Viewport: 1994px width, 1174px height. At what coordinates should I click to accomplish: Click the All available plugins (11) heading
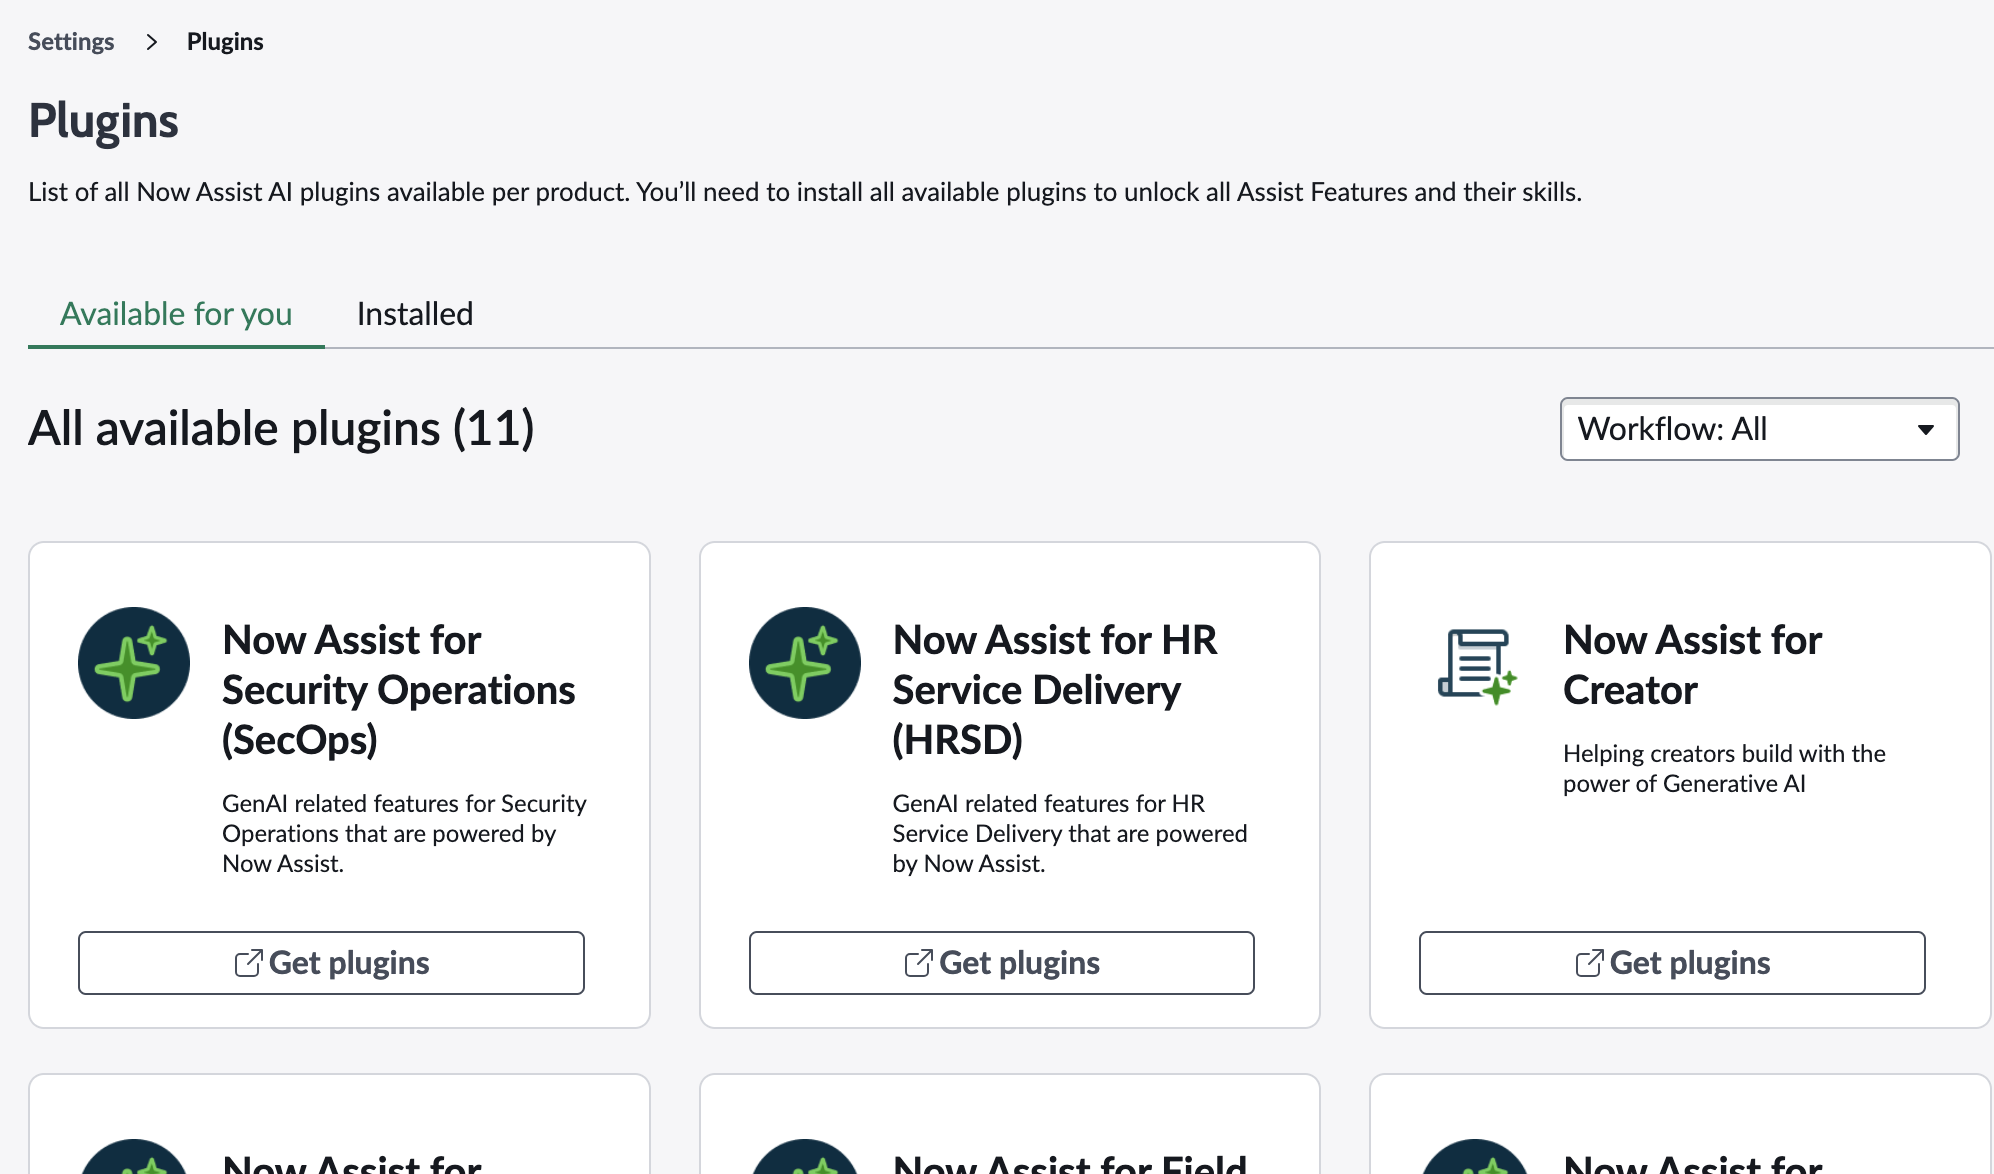pyautogui.click(x=281, y=429)
